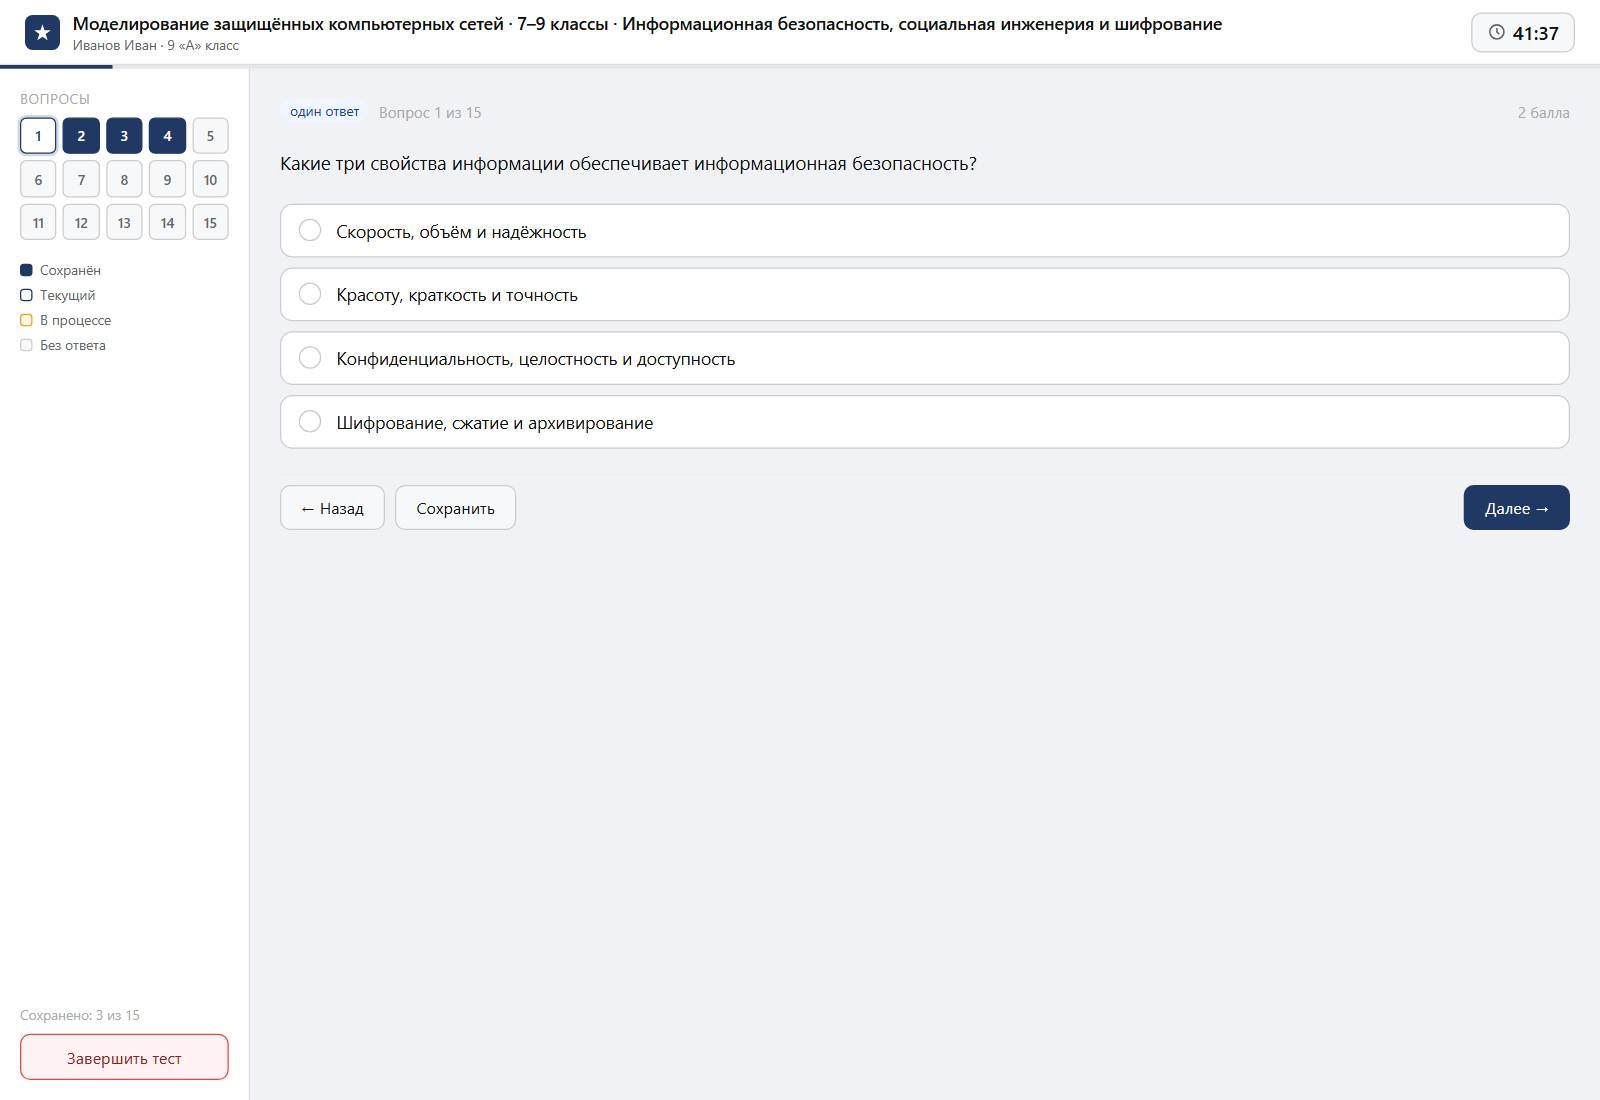Image resolution: width=1600 pixels, height=1100 pixels.
Task: Navigate to question 13
Action: click(124, 223)
